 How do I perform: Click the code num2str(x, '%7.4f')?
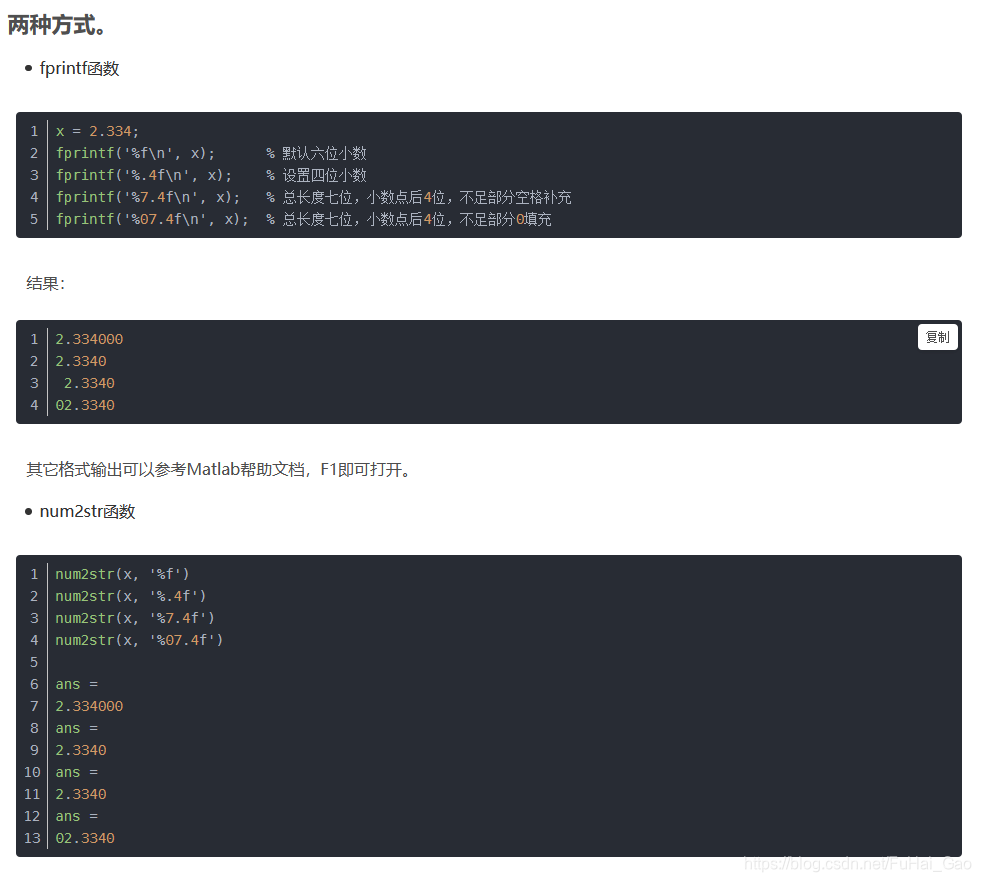tap(135, 617)
